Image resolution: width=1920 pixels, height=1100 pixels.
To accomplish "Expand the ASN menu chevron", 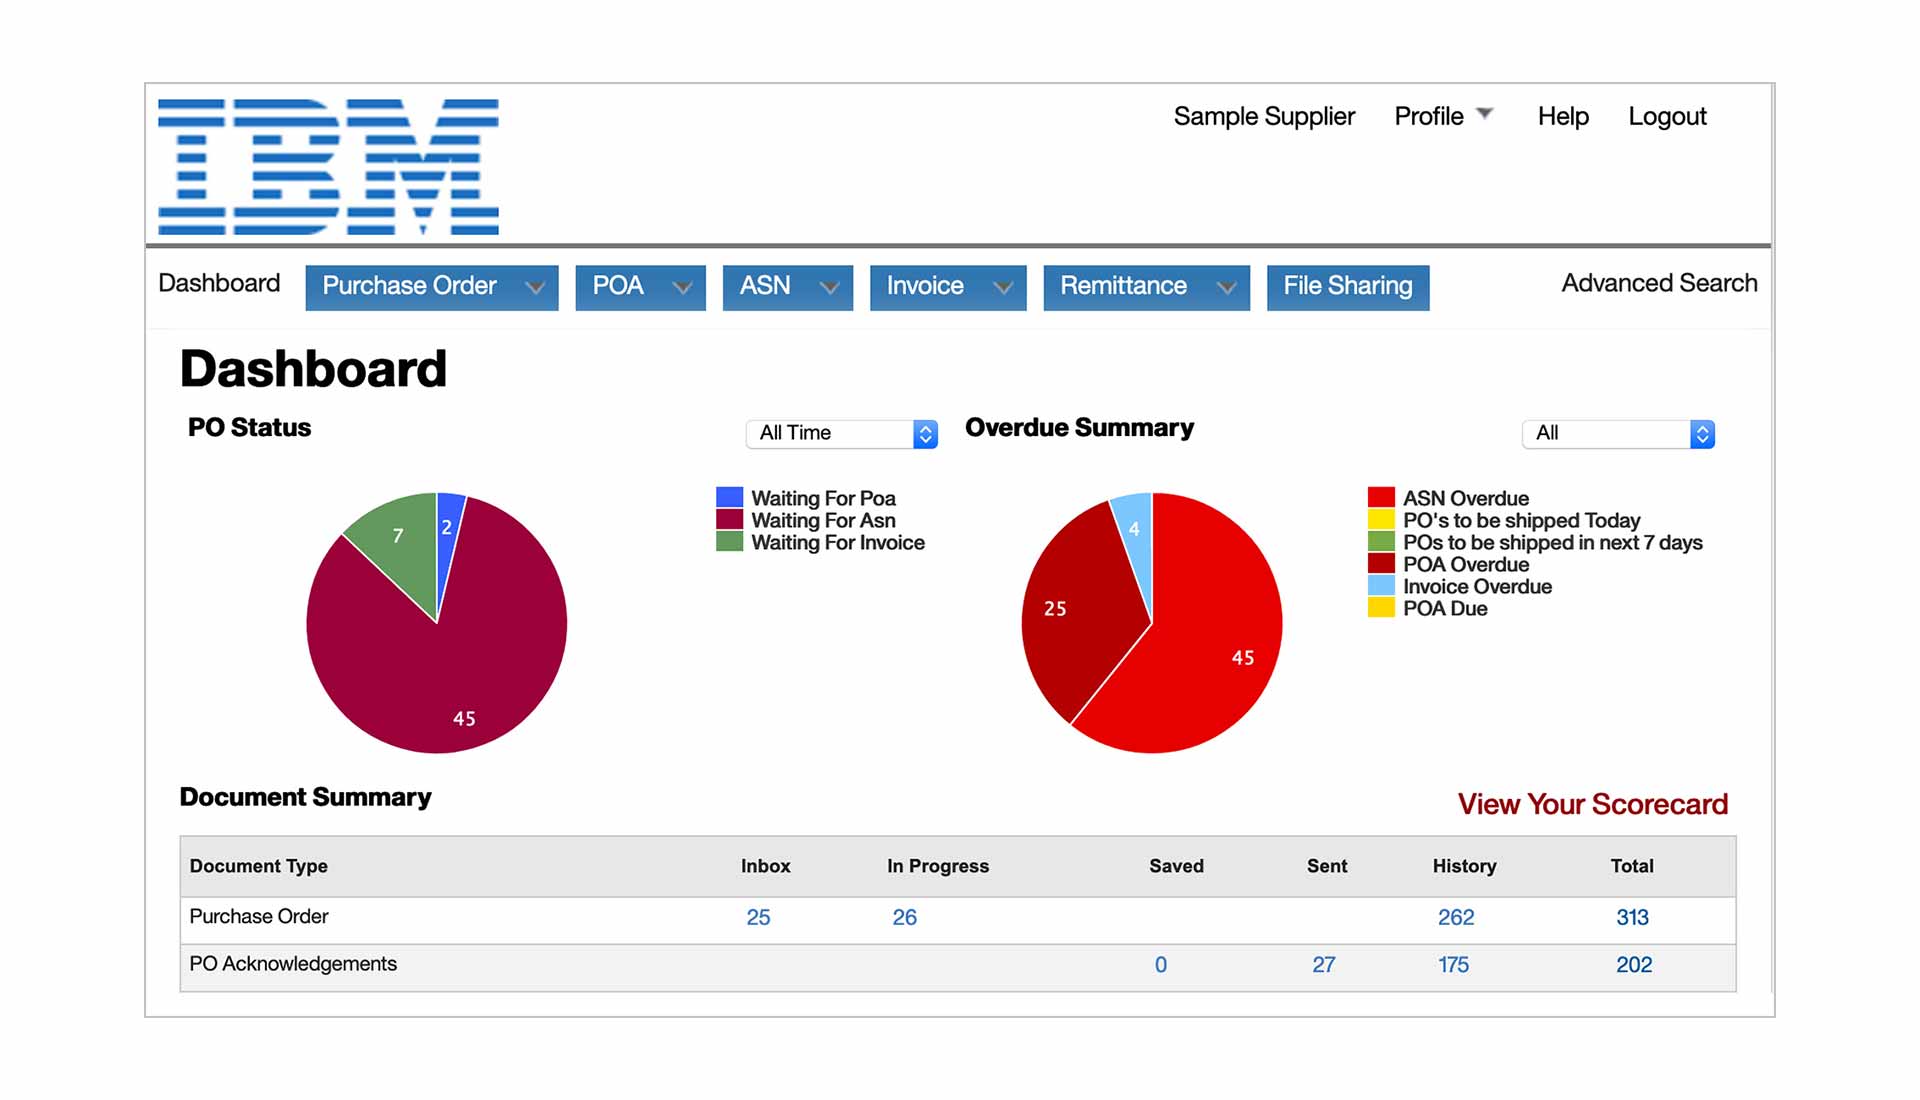I will [830, 287].
